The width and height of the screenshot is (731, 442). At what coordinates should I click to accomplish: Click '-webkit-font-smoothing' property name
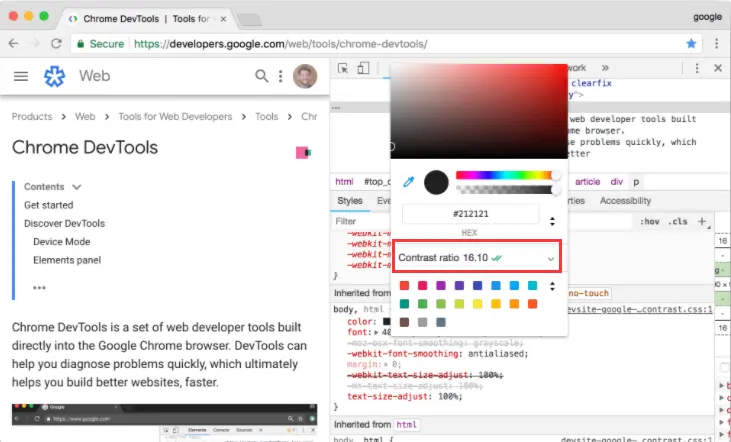tap(403, 354)
